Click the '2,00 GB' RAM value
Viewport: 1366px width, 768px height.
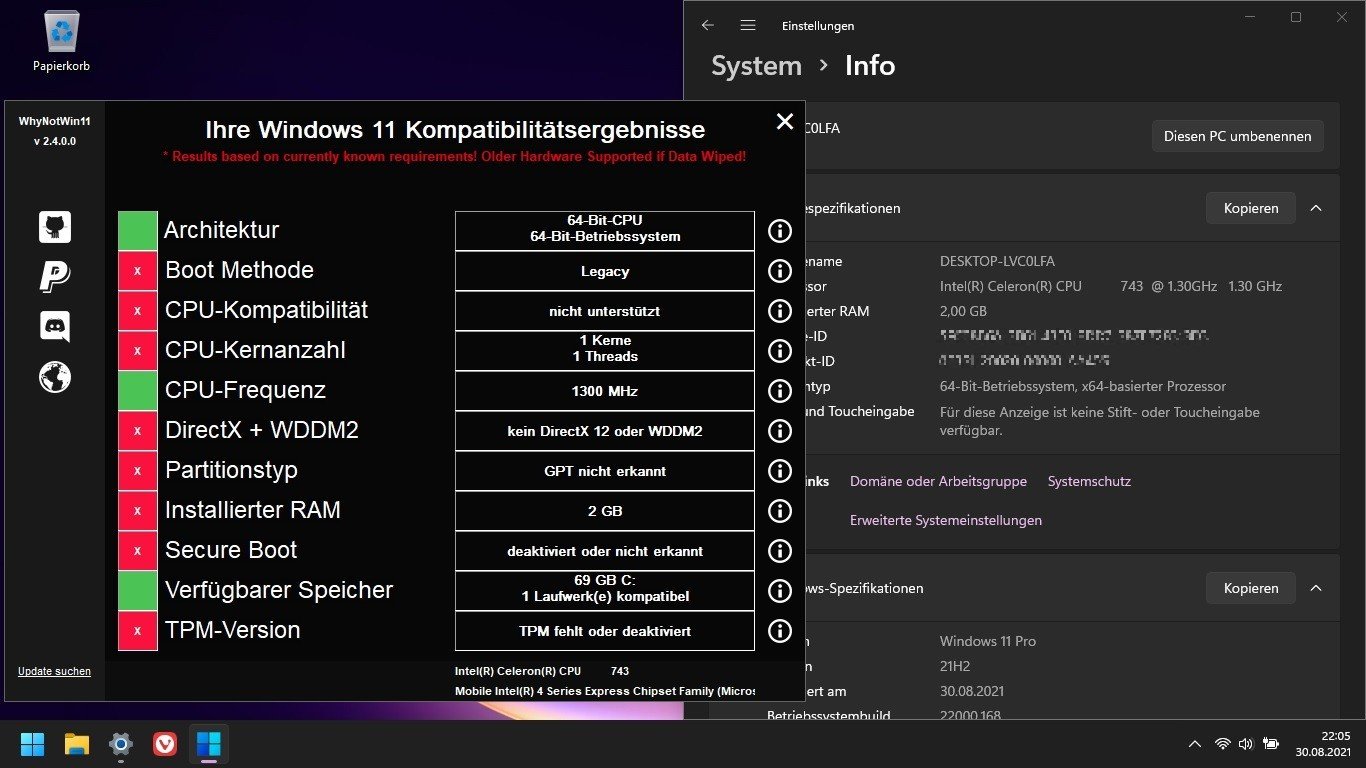963,311
